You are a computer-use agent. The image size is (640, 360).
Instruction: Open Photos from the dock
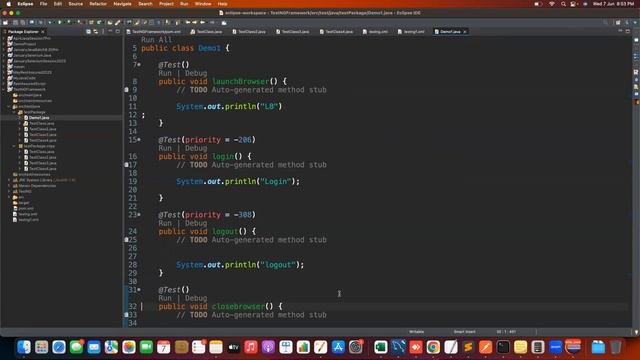129,347
